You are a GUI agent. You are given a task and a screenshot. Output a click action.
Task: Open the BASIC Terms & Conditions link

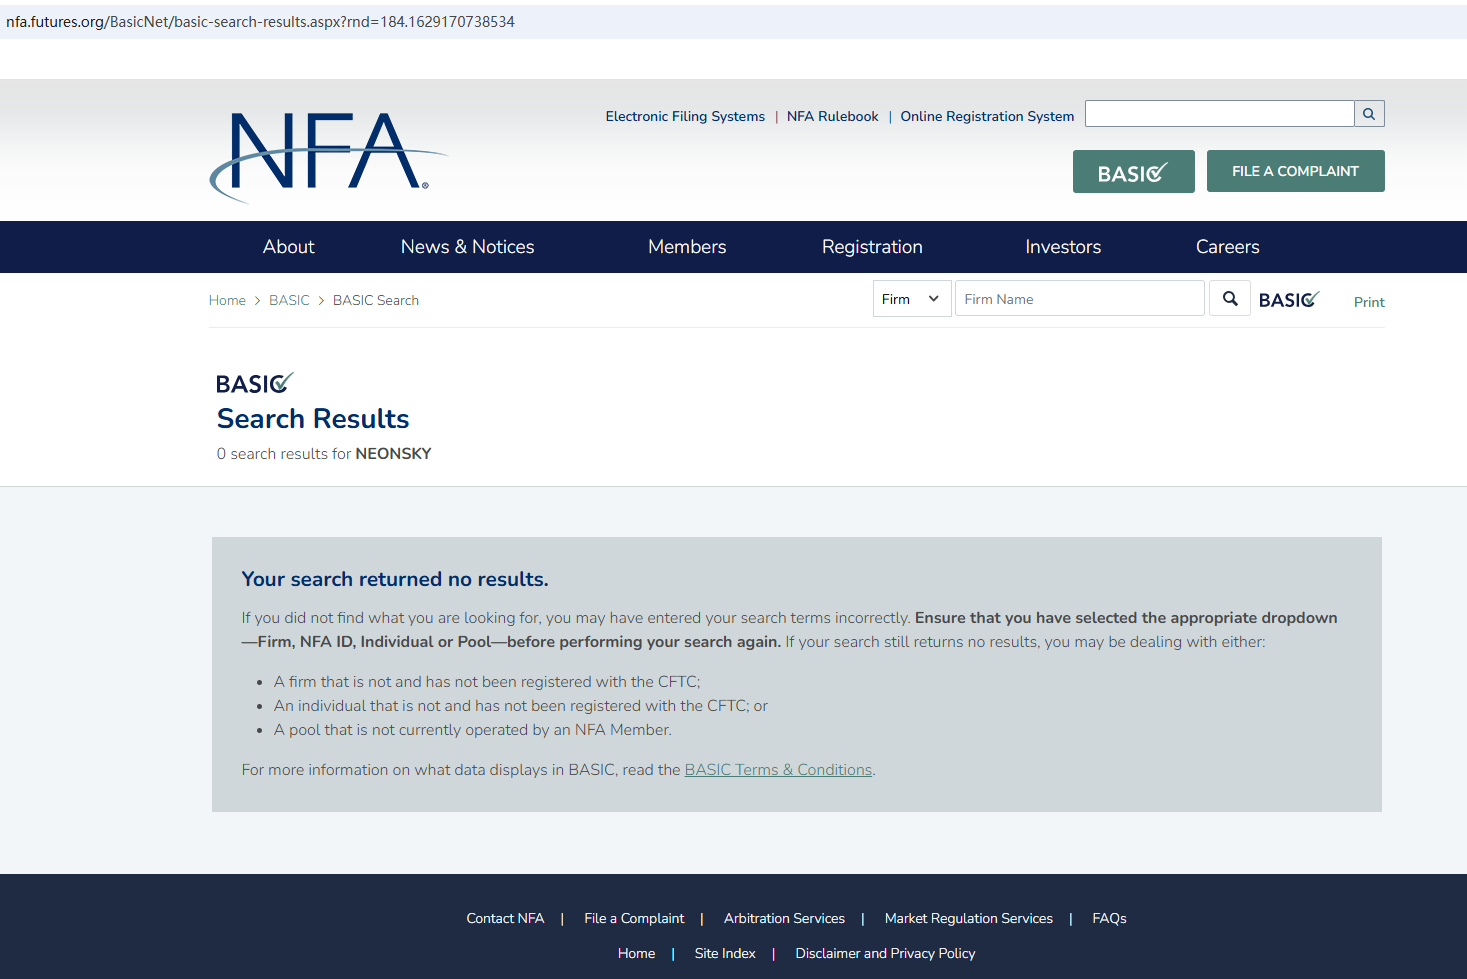[778, 770]
